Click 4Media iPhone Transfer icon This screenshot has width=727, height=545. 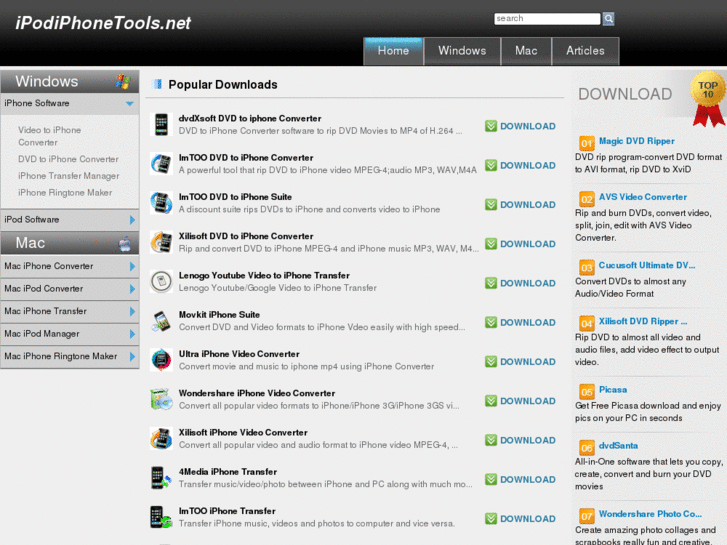[161, 478]
